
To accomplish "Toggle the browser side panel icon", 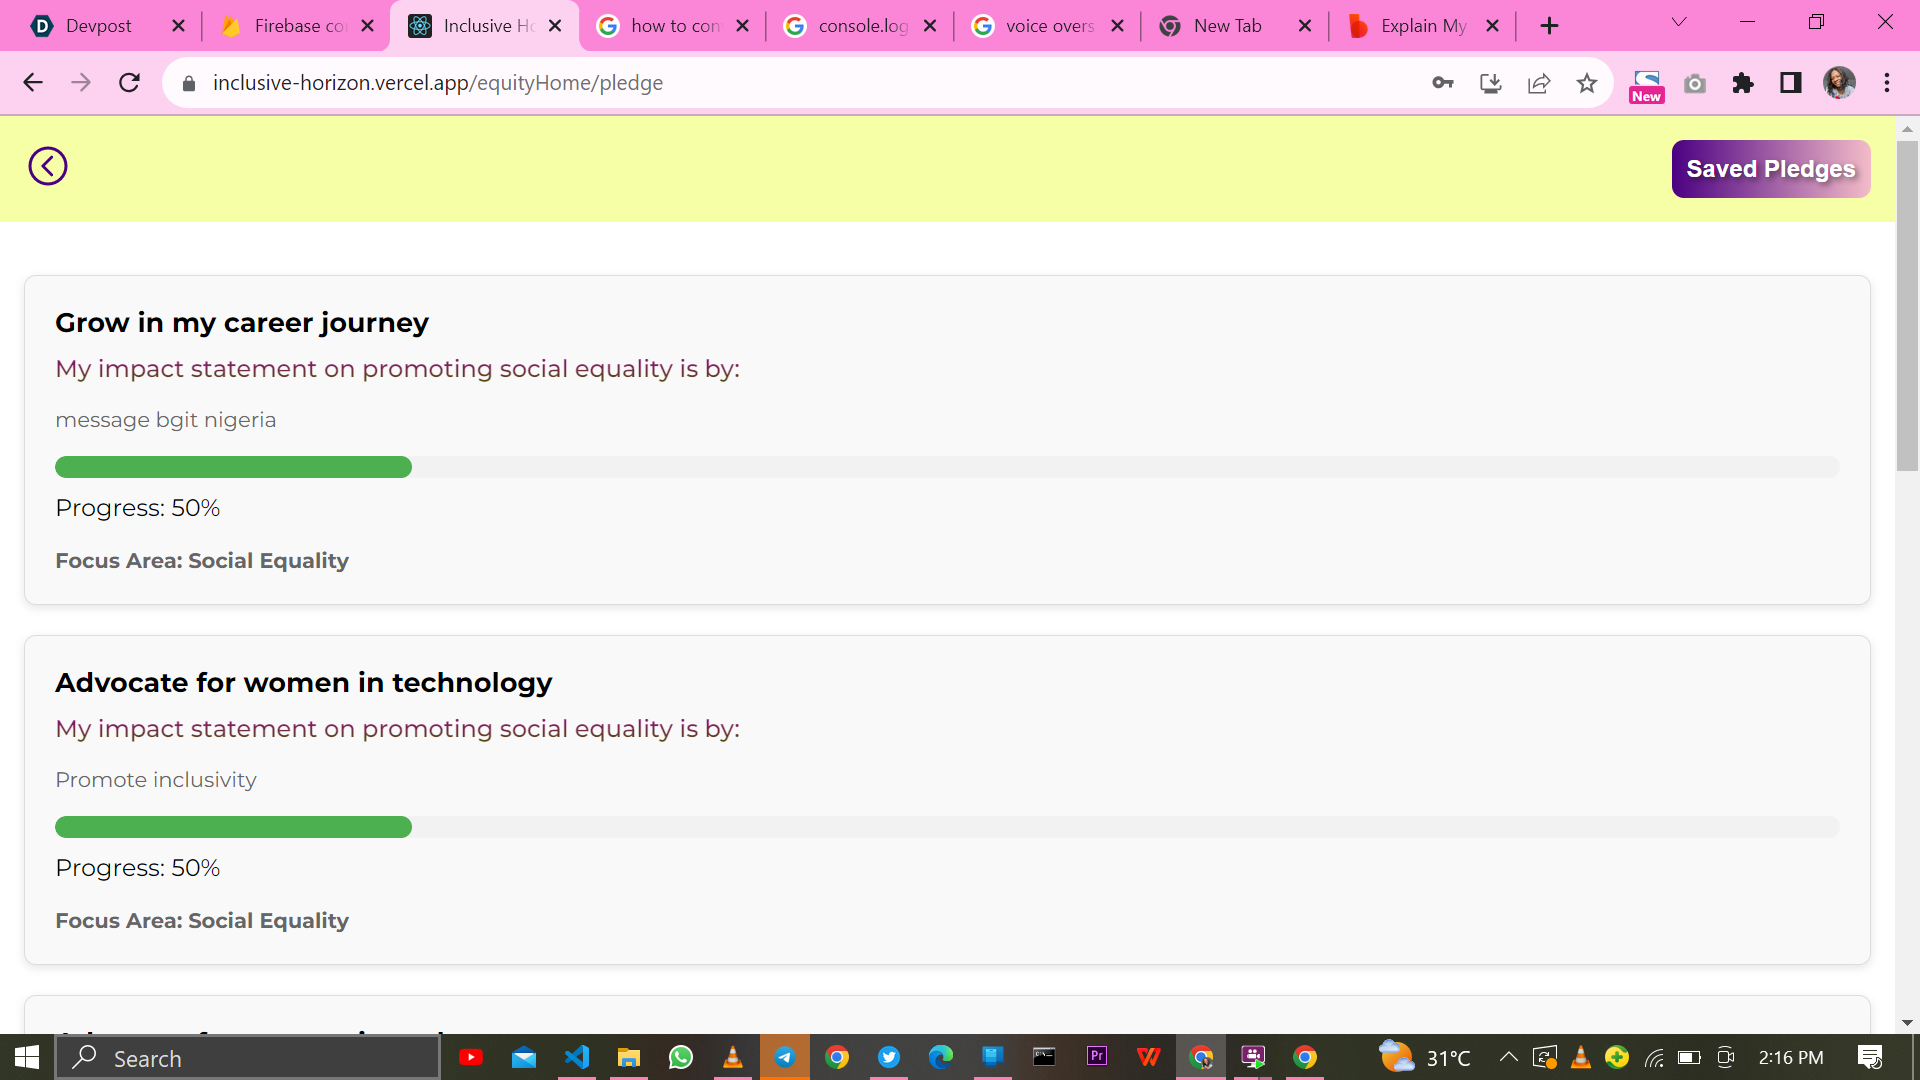I will click(1791, 83).
